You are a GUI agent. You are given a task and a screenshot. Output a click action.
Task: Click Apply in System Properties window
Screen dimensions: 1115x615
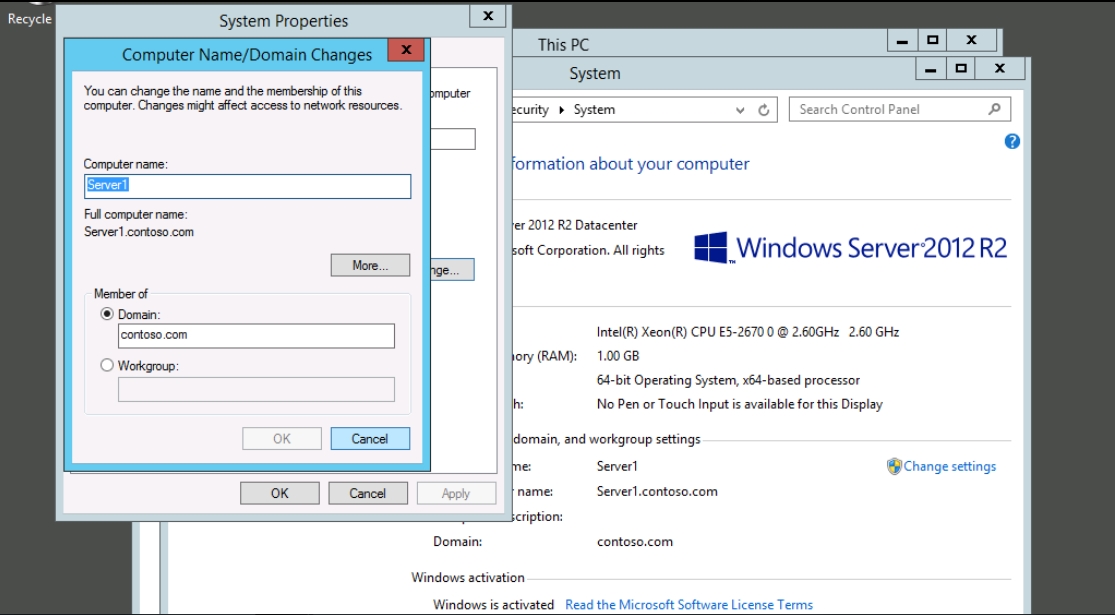456,493
